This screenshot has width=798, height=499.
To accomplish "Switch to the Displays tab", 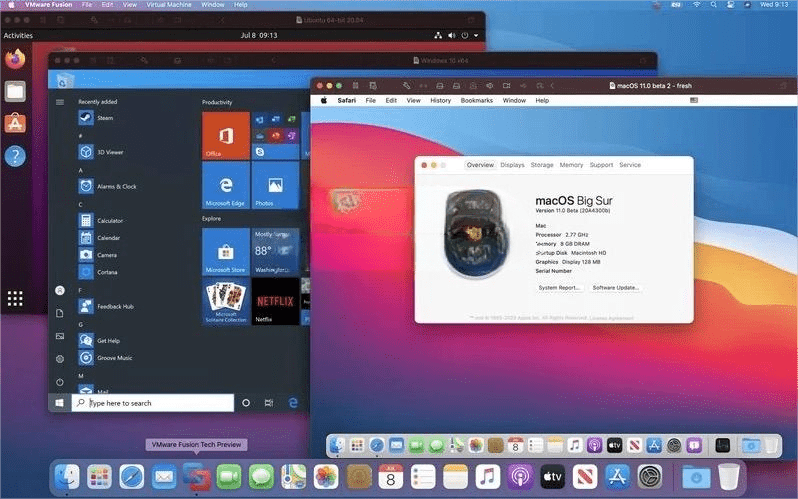I will tap(512, 165).
